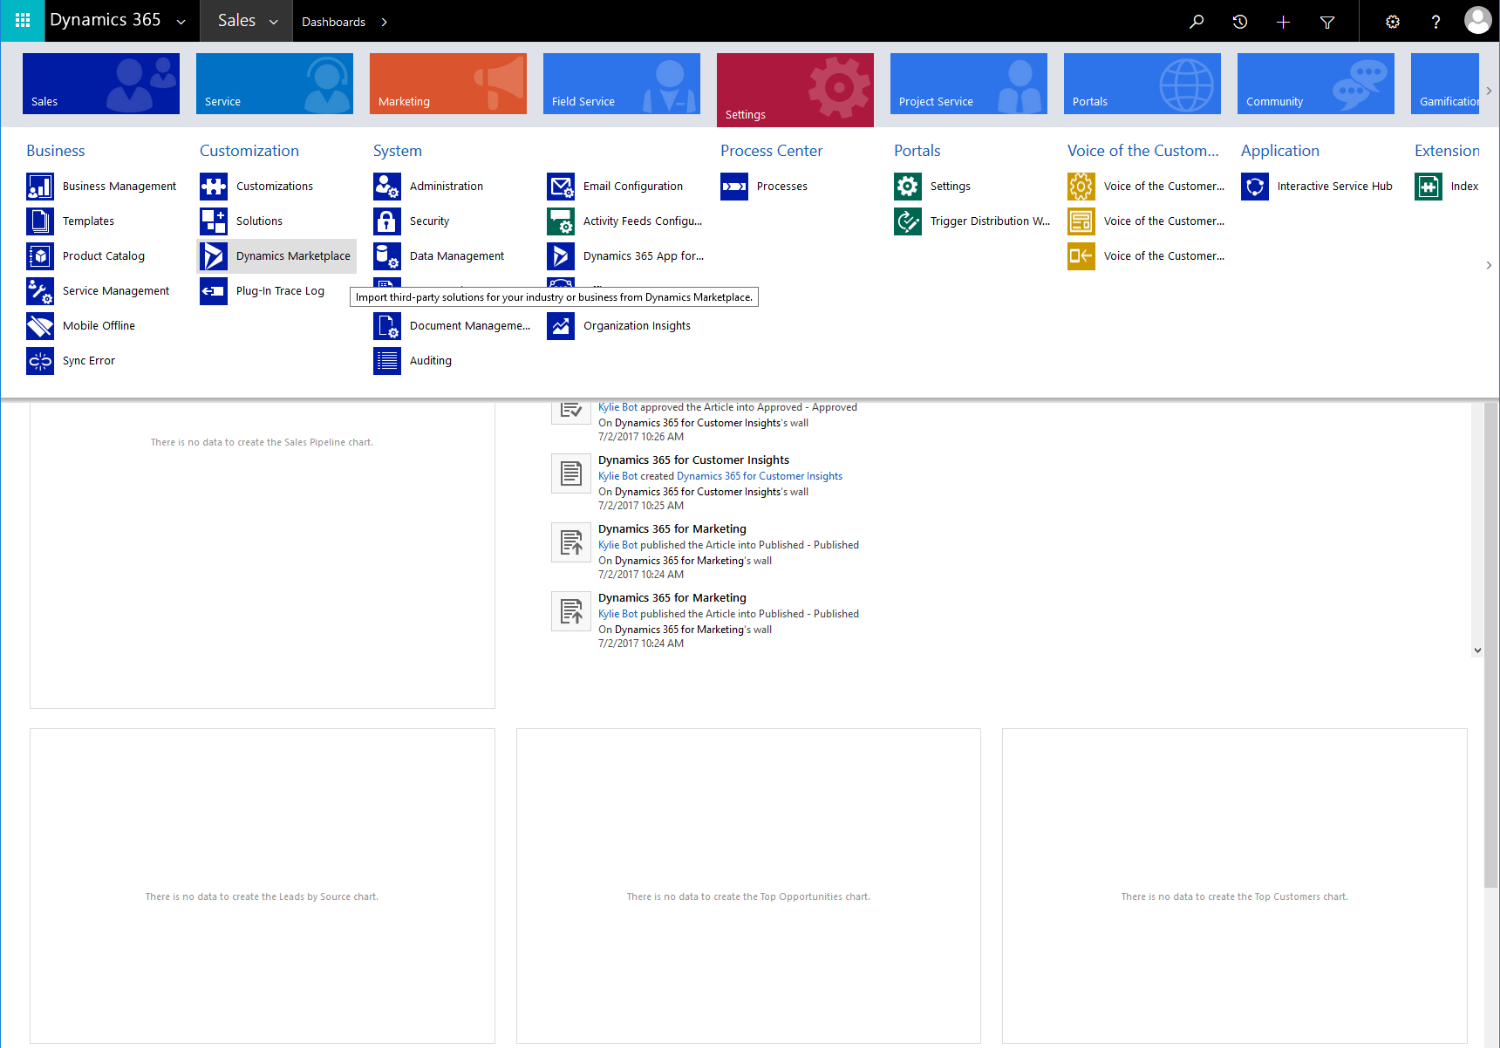Screen dimensions: 1500x1048
Task: Click the Auditing icon
Action: point(387,361)
